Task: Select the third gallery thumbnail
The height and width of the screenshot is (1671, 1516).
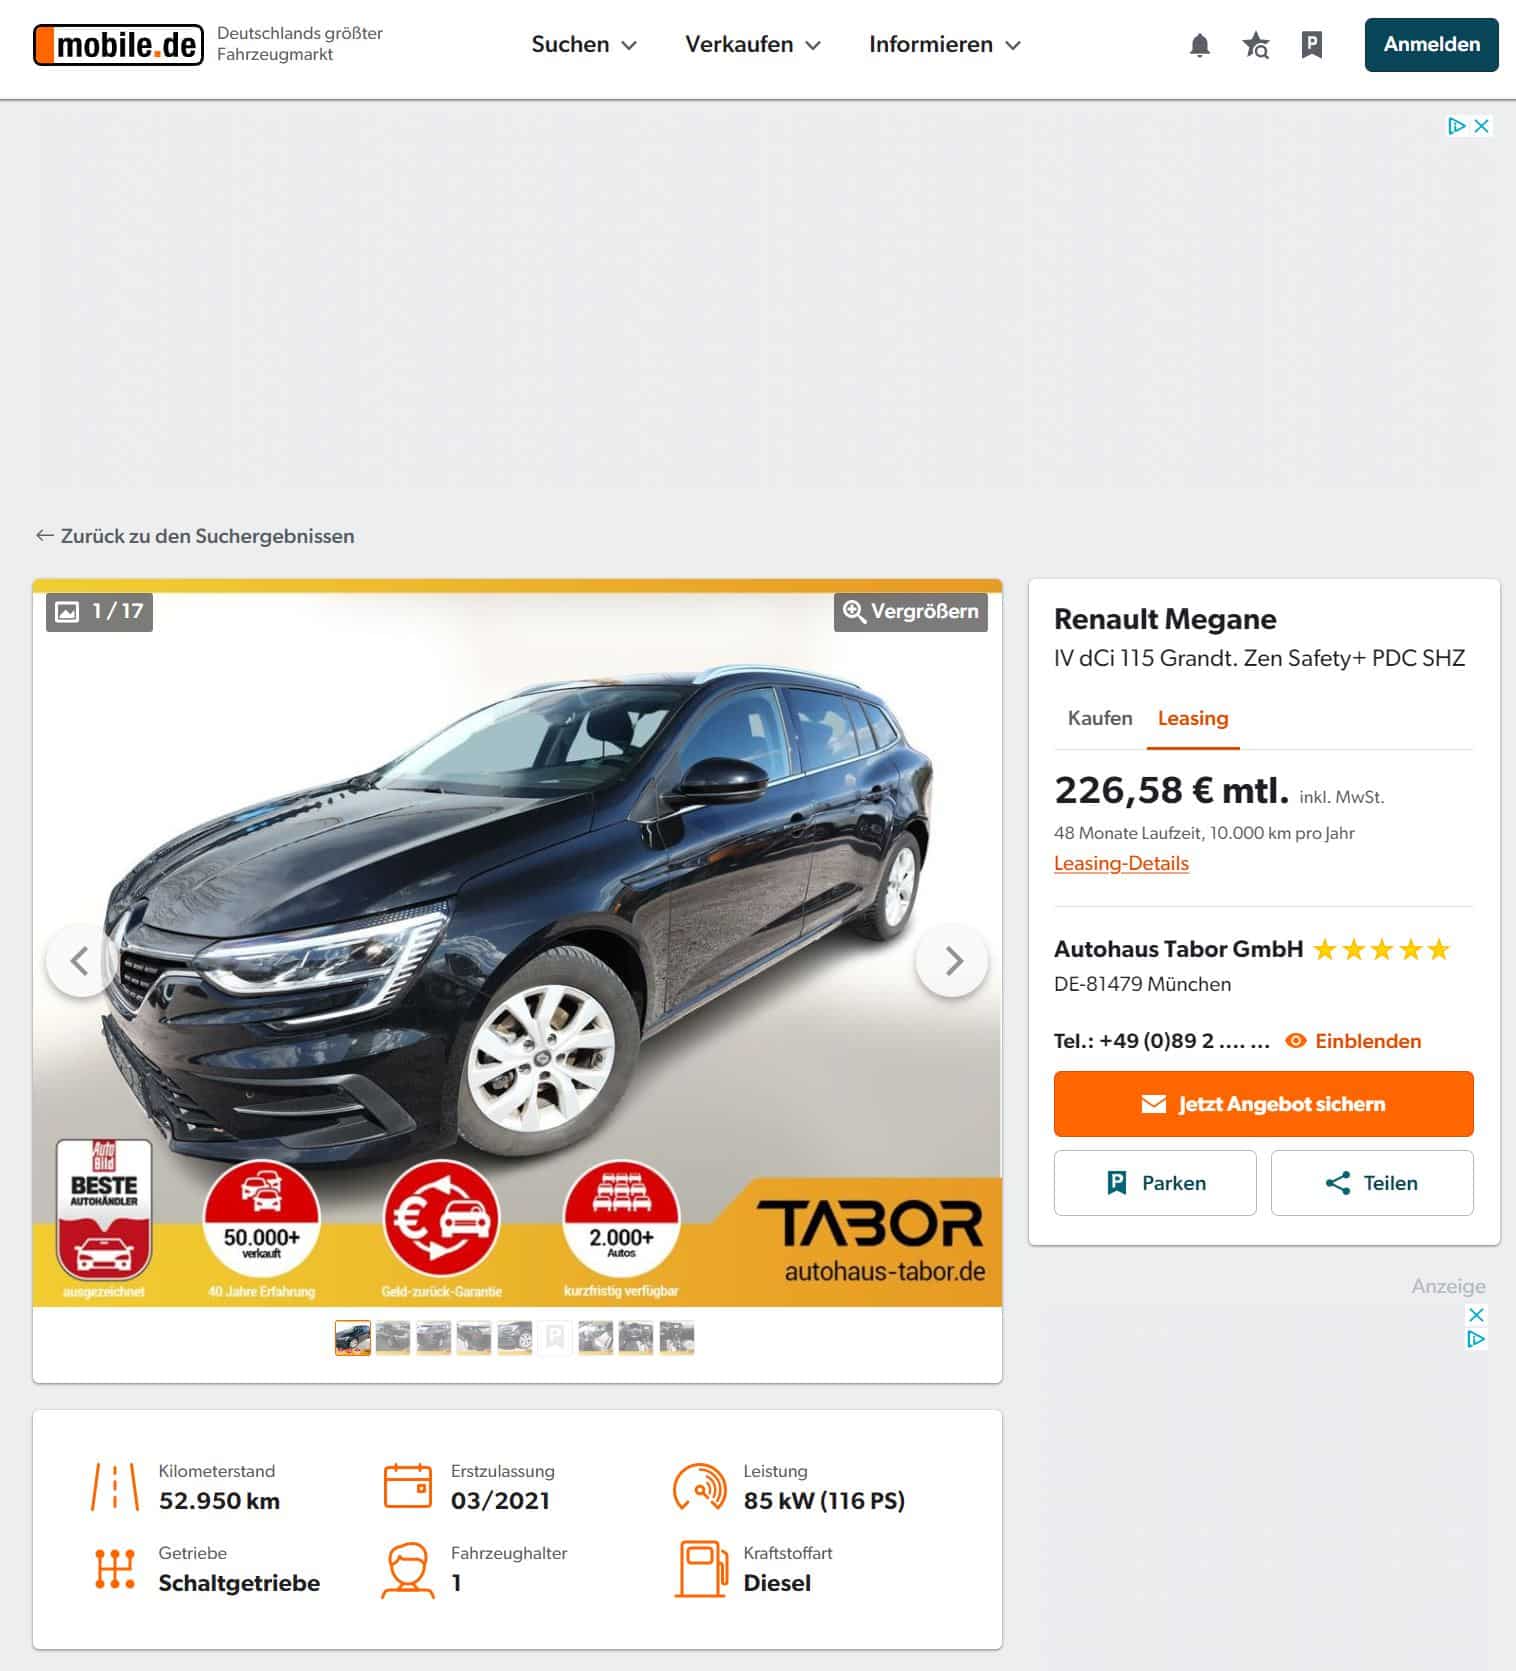Action: coord(434,1338)
